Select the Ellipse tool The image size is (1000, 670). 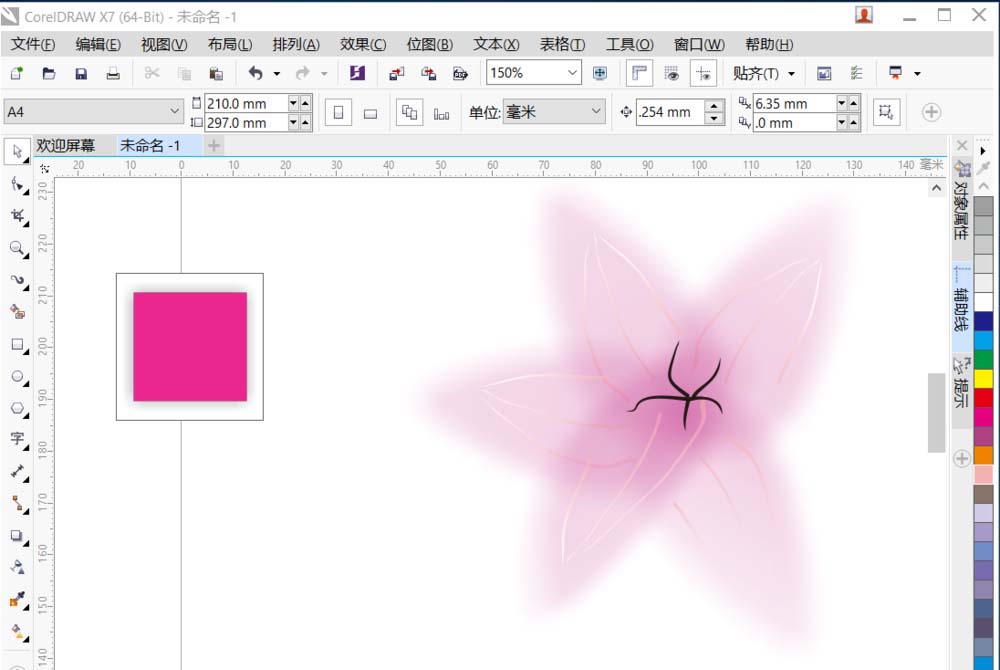pos(17,376)
